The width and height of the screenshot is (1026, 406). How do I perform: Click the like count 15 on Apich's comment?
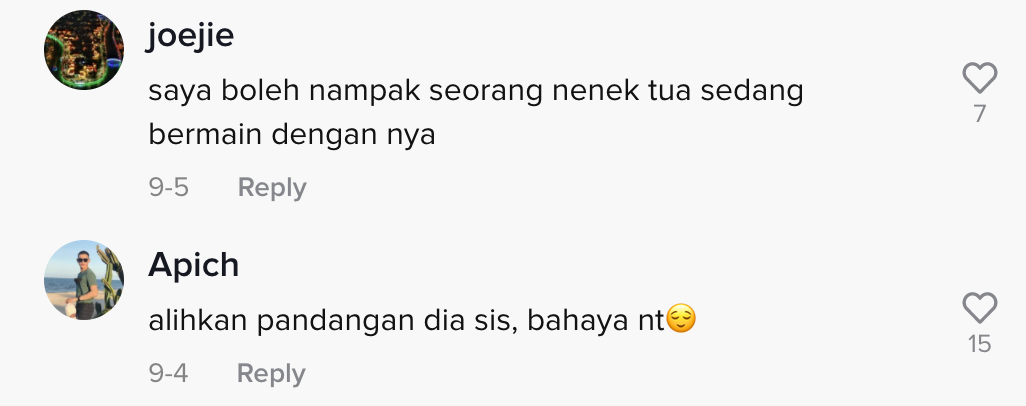click(980, 344)
